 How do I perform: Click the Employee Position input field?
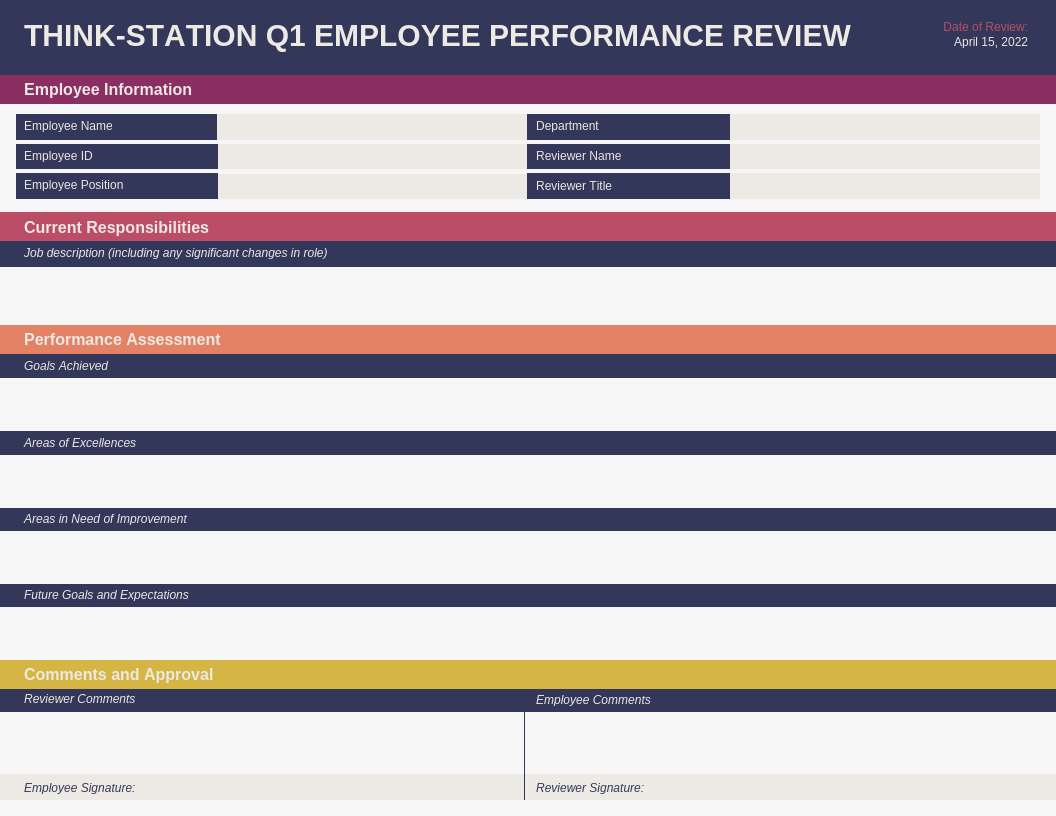370,186
